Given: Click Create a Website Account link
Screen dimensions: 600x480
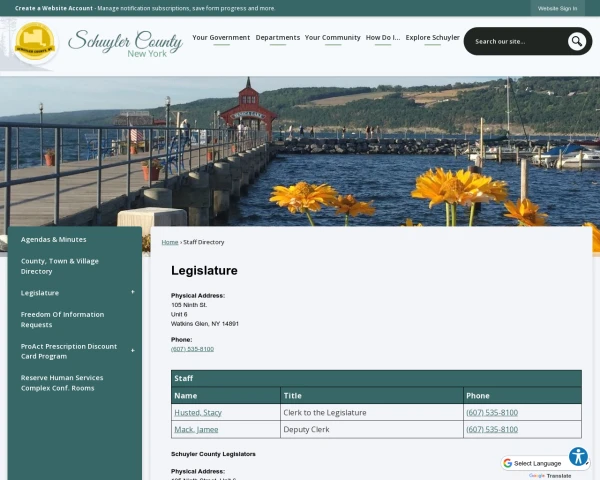Looking at the screenshot, I should [54, 8].
